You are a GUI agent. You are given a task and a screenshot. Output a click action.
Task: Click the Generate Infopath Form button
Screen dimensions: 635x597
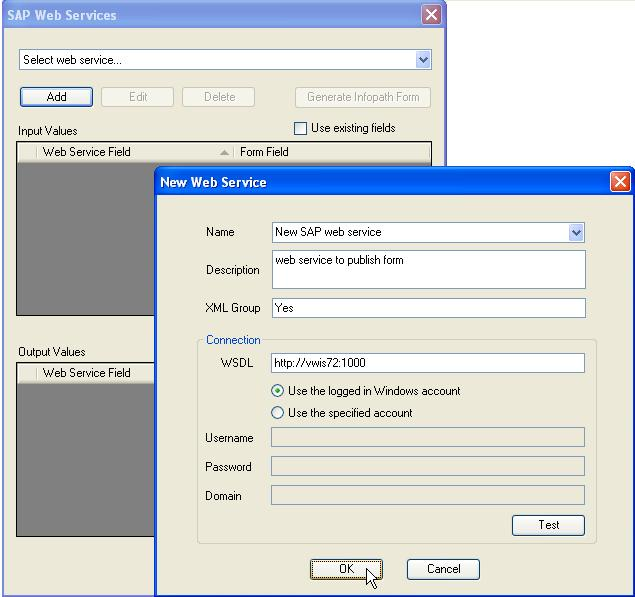coord(363,97)
